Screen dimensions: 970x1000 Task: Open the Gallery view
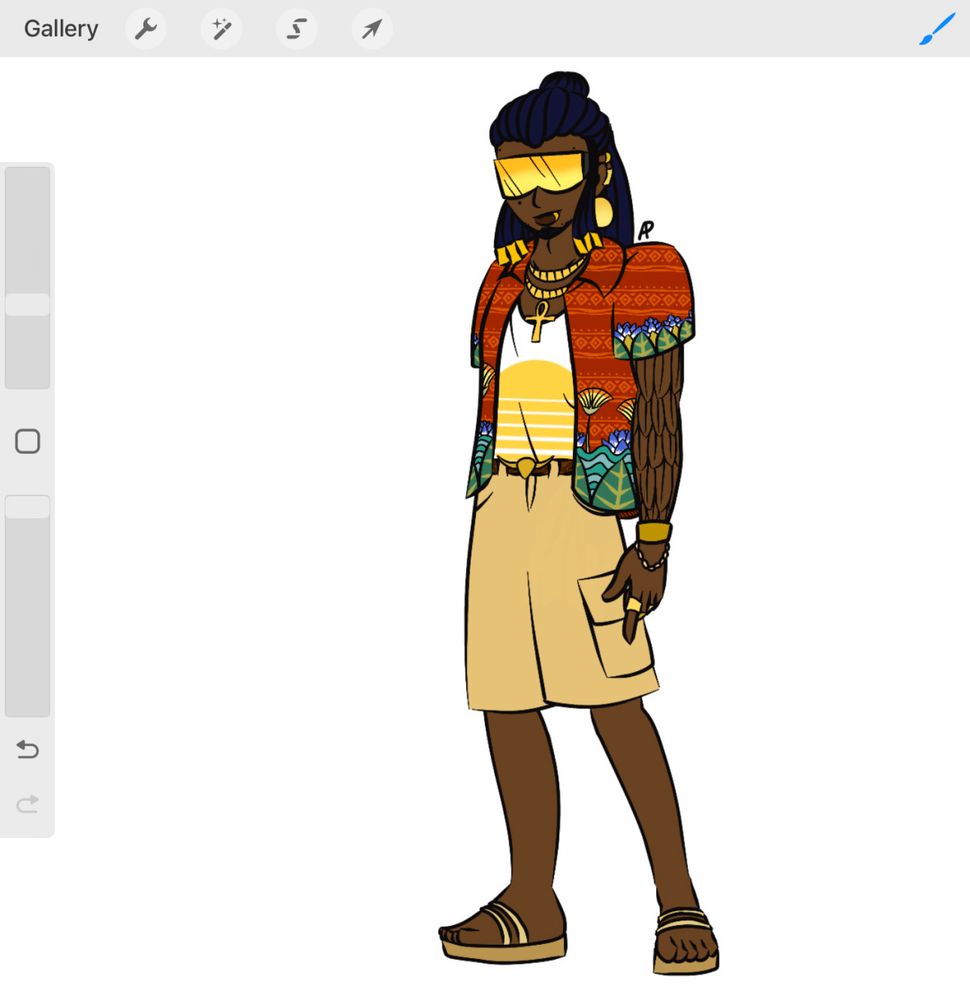pos(61,29)
